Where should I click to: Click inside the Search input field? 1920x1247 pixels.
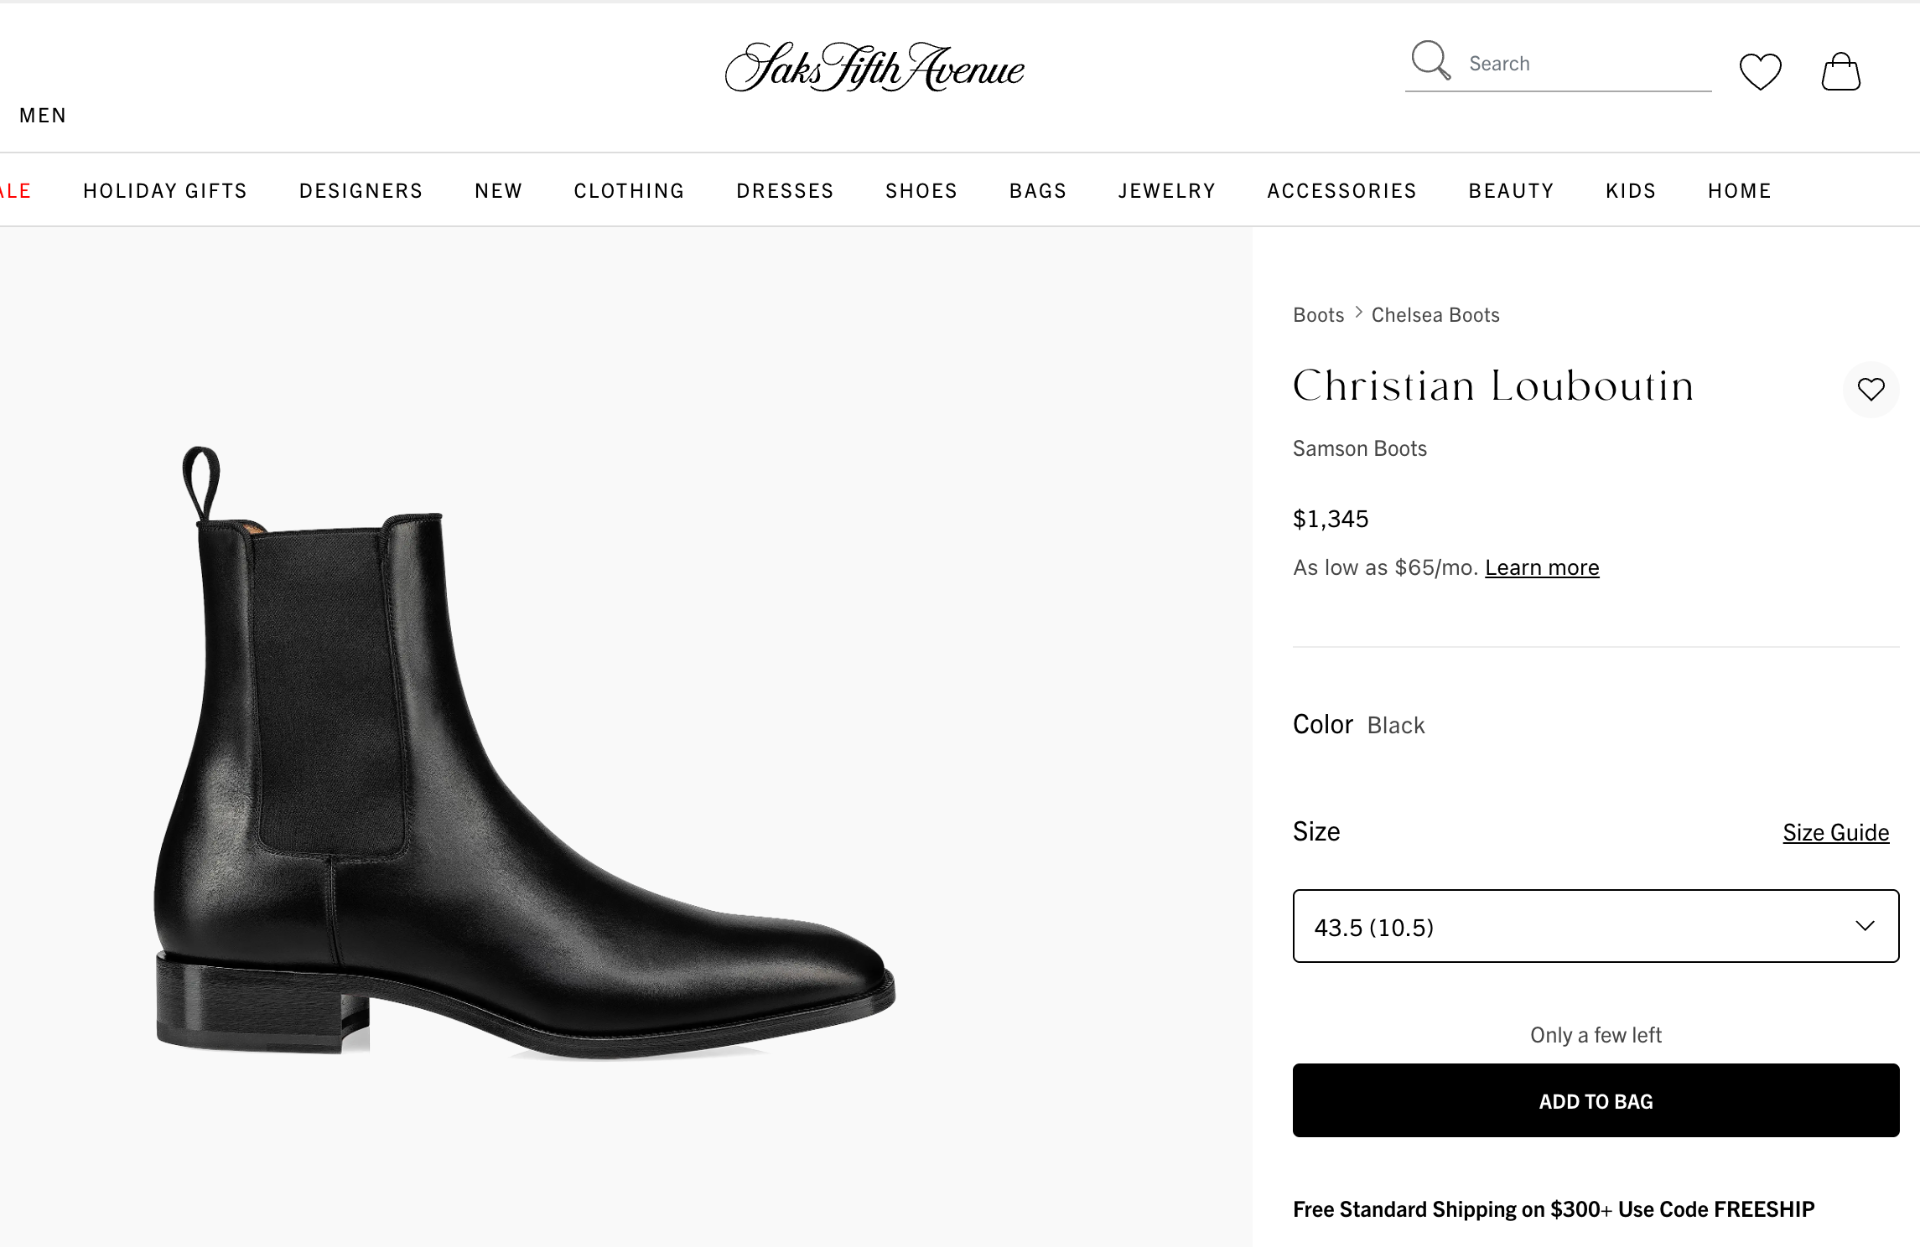1580,62
